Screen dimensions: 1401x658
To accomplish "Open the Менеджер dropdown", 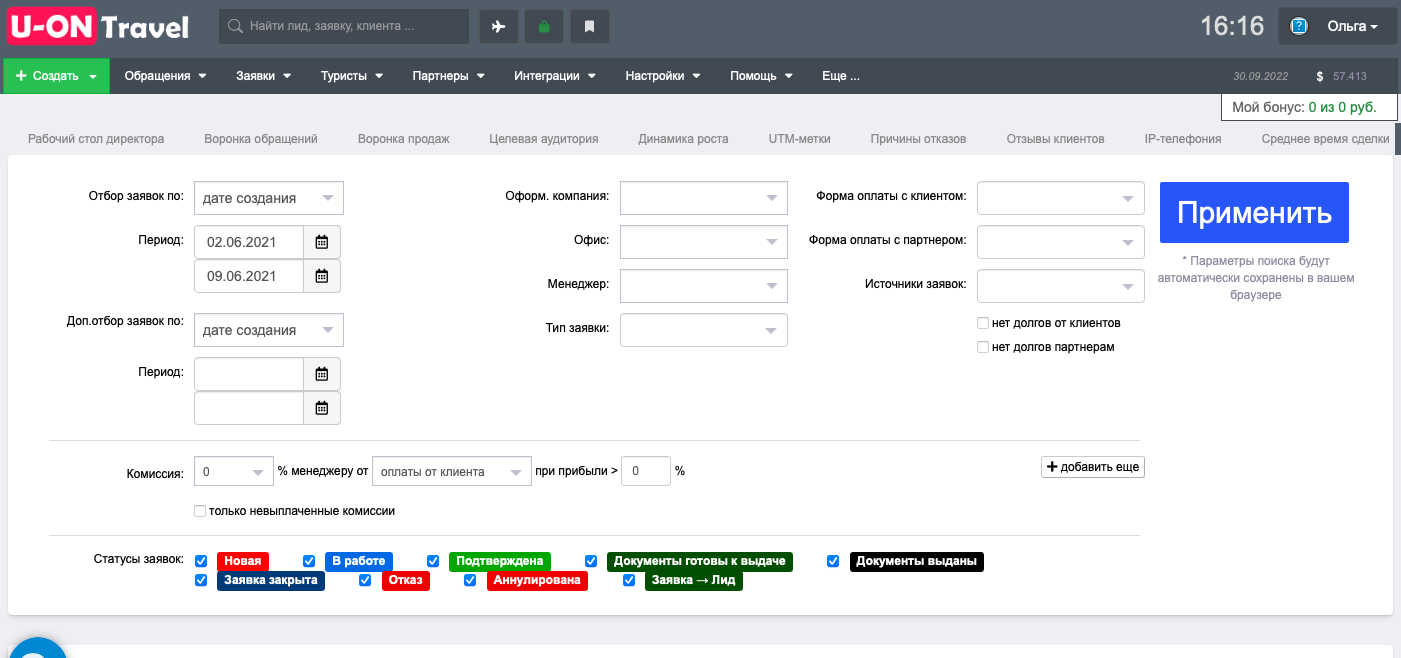I will tap(704, 286).
